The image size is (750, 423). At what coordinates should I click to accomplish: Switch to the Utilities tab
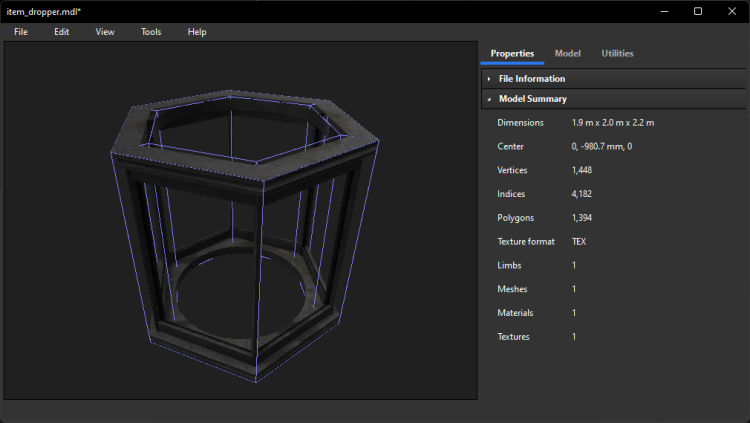coord(617,53)
